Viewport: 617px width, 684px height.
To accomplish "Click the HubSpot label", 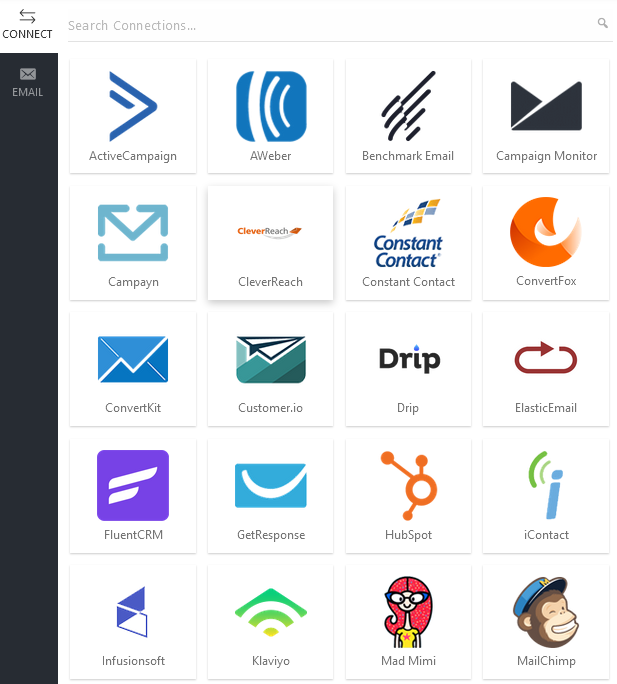I will coord(408,535).
